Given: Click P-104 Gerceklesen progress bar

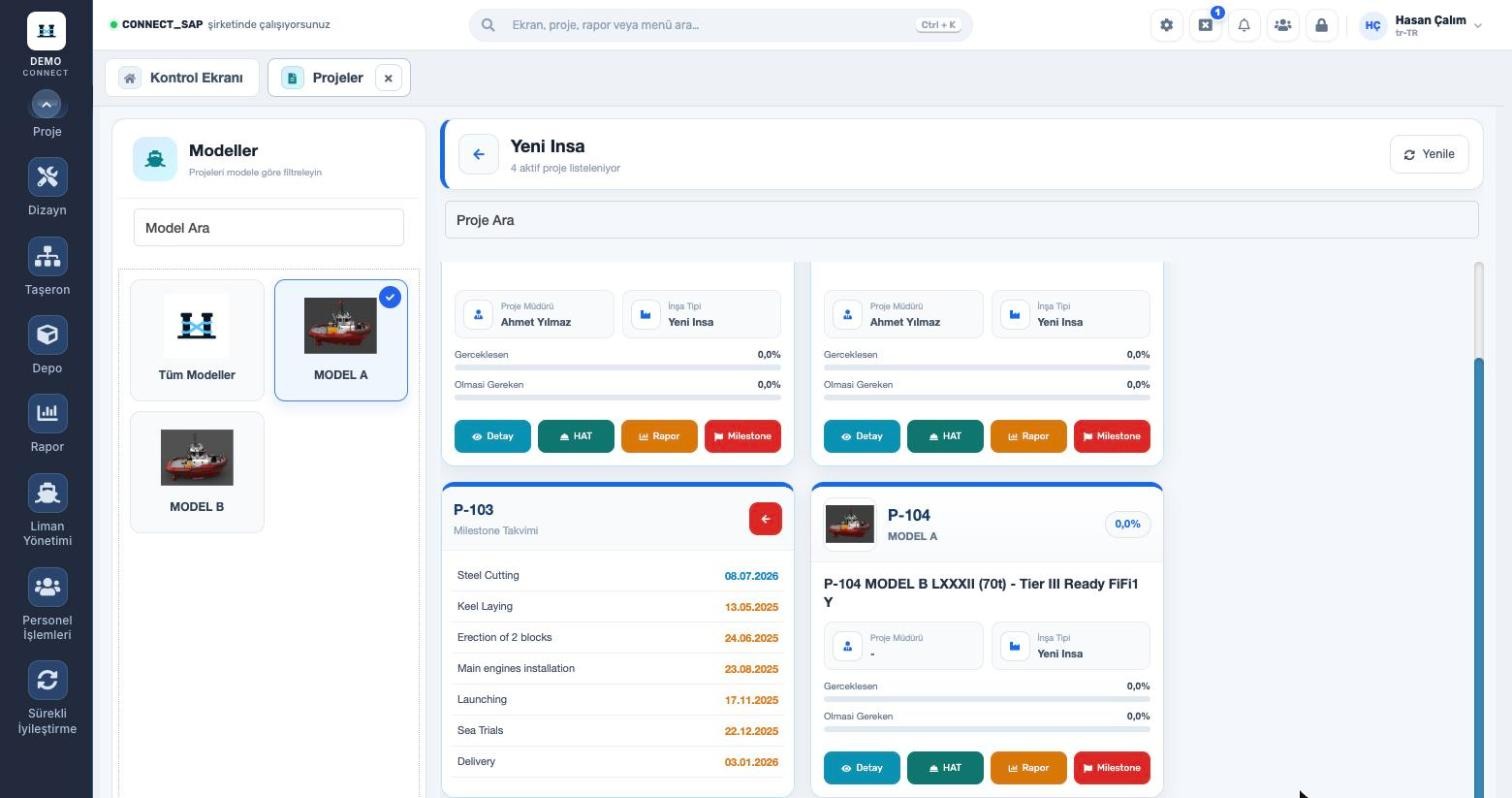Looking at the screenshot, I should click(987, 699).
